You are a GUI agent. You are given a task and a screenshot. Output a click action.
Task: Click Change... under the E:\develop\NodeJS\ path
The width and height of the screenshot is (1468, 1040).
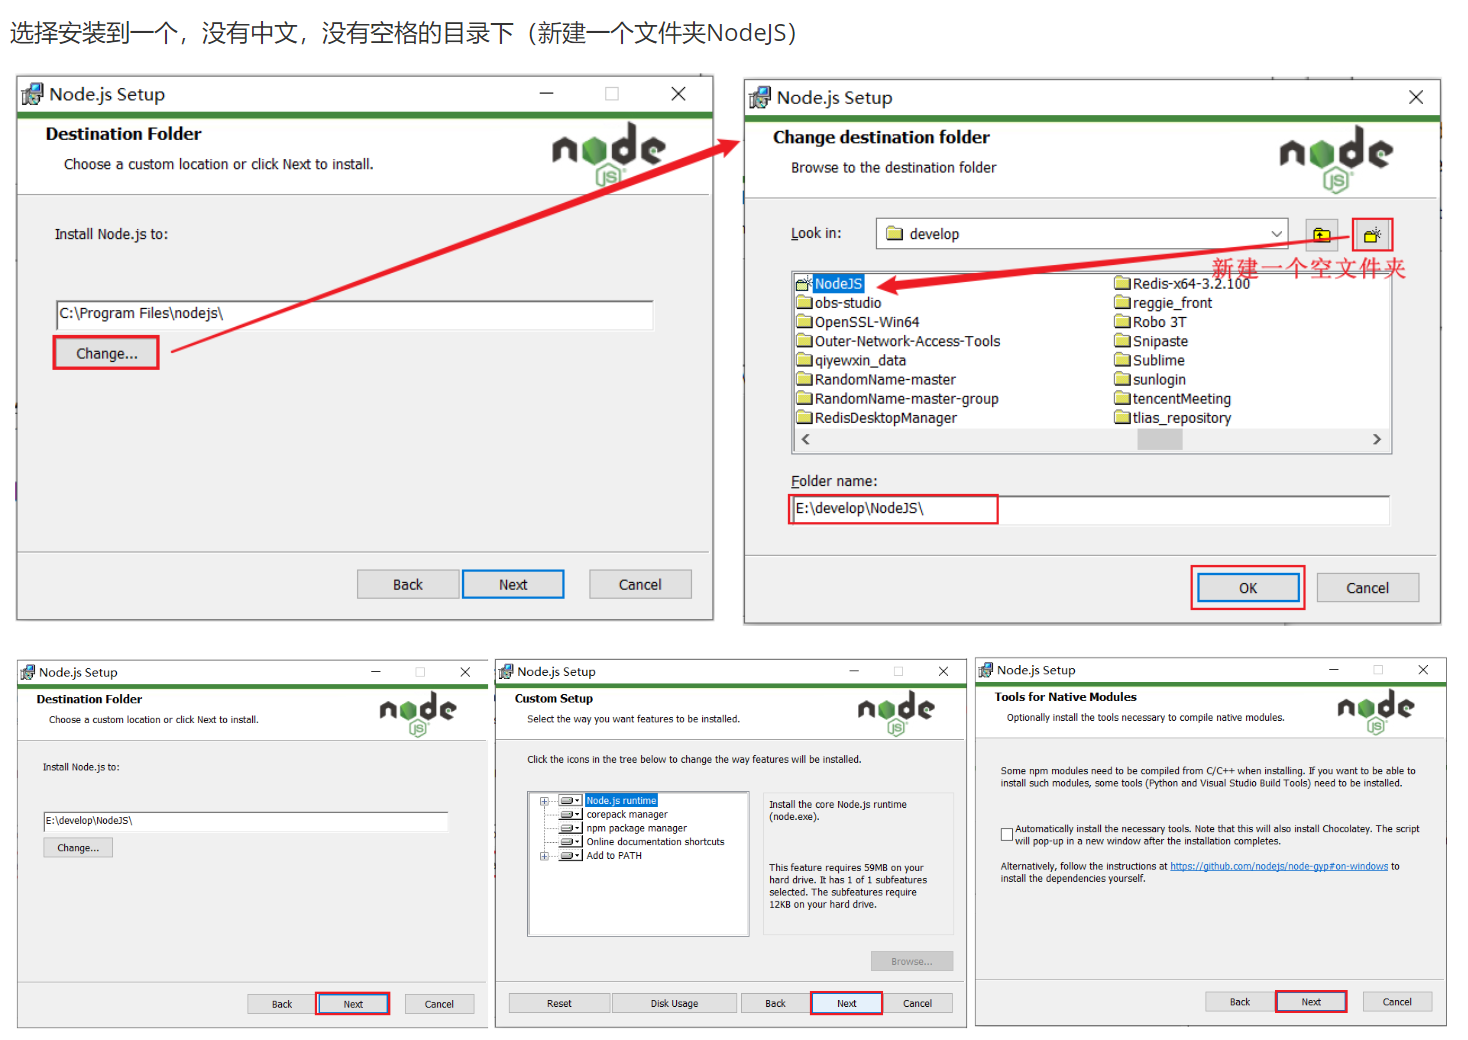[78, 848]
